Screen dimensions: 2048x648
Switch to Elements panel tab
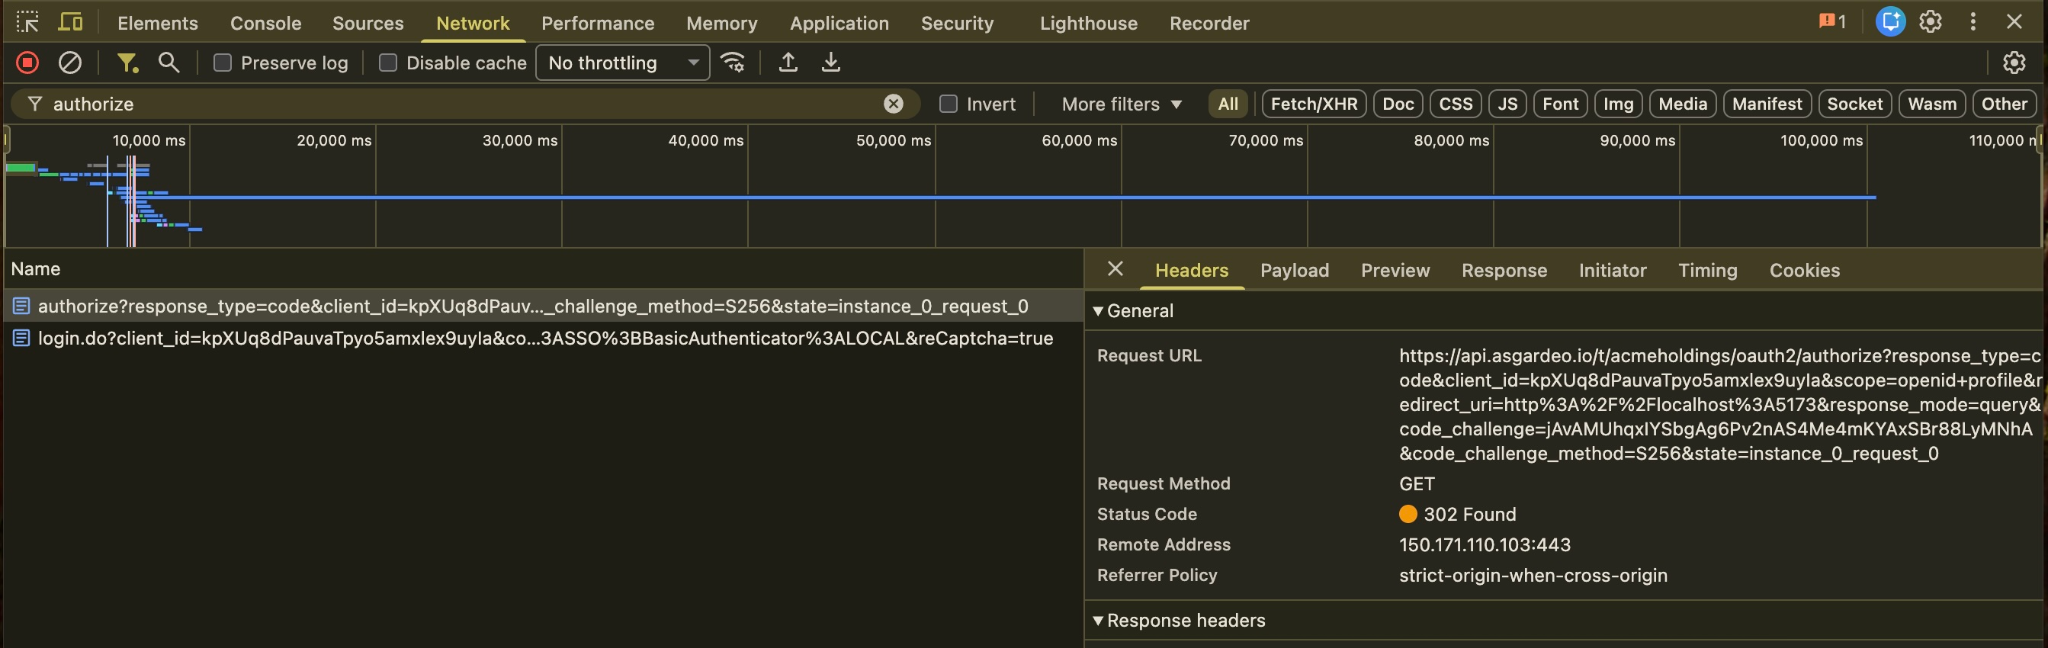[158, 23]
